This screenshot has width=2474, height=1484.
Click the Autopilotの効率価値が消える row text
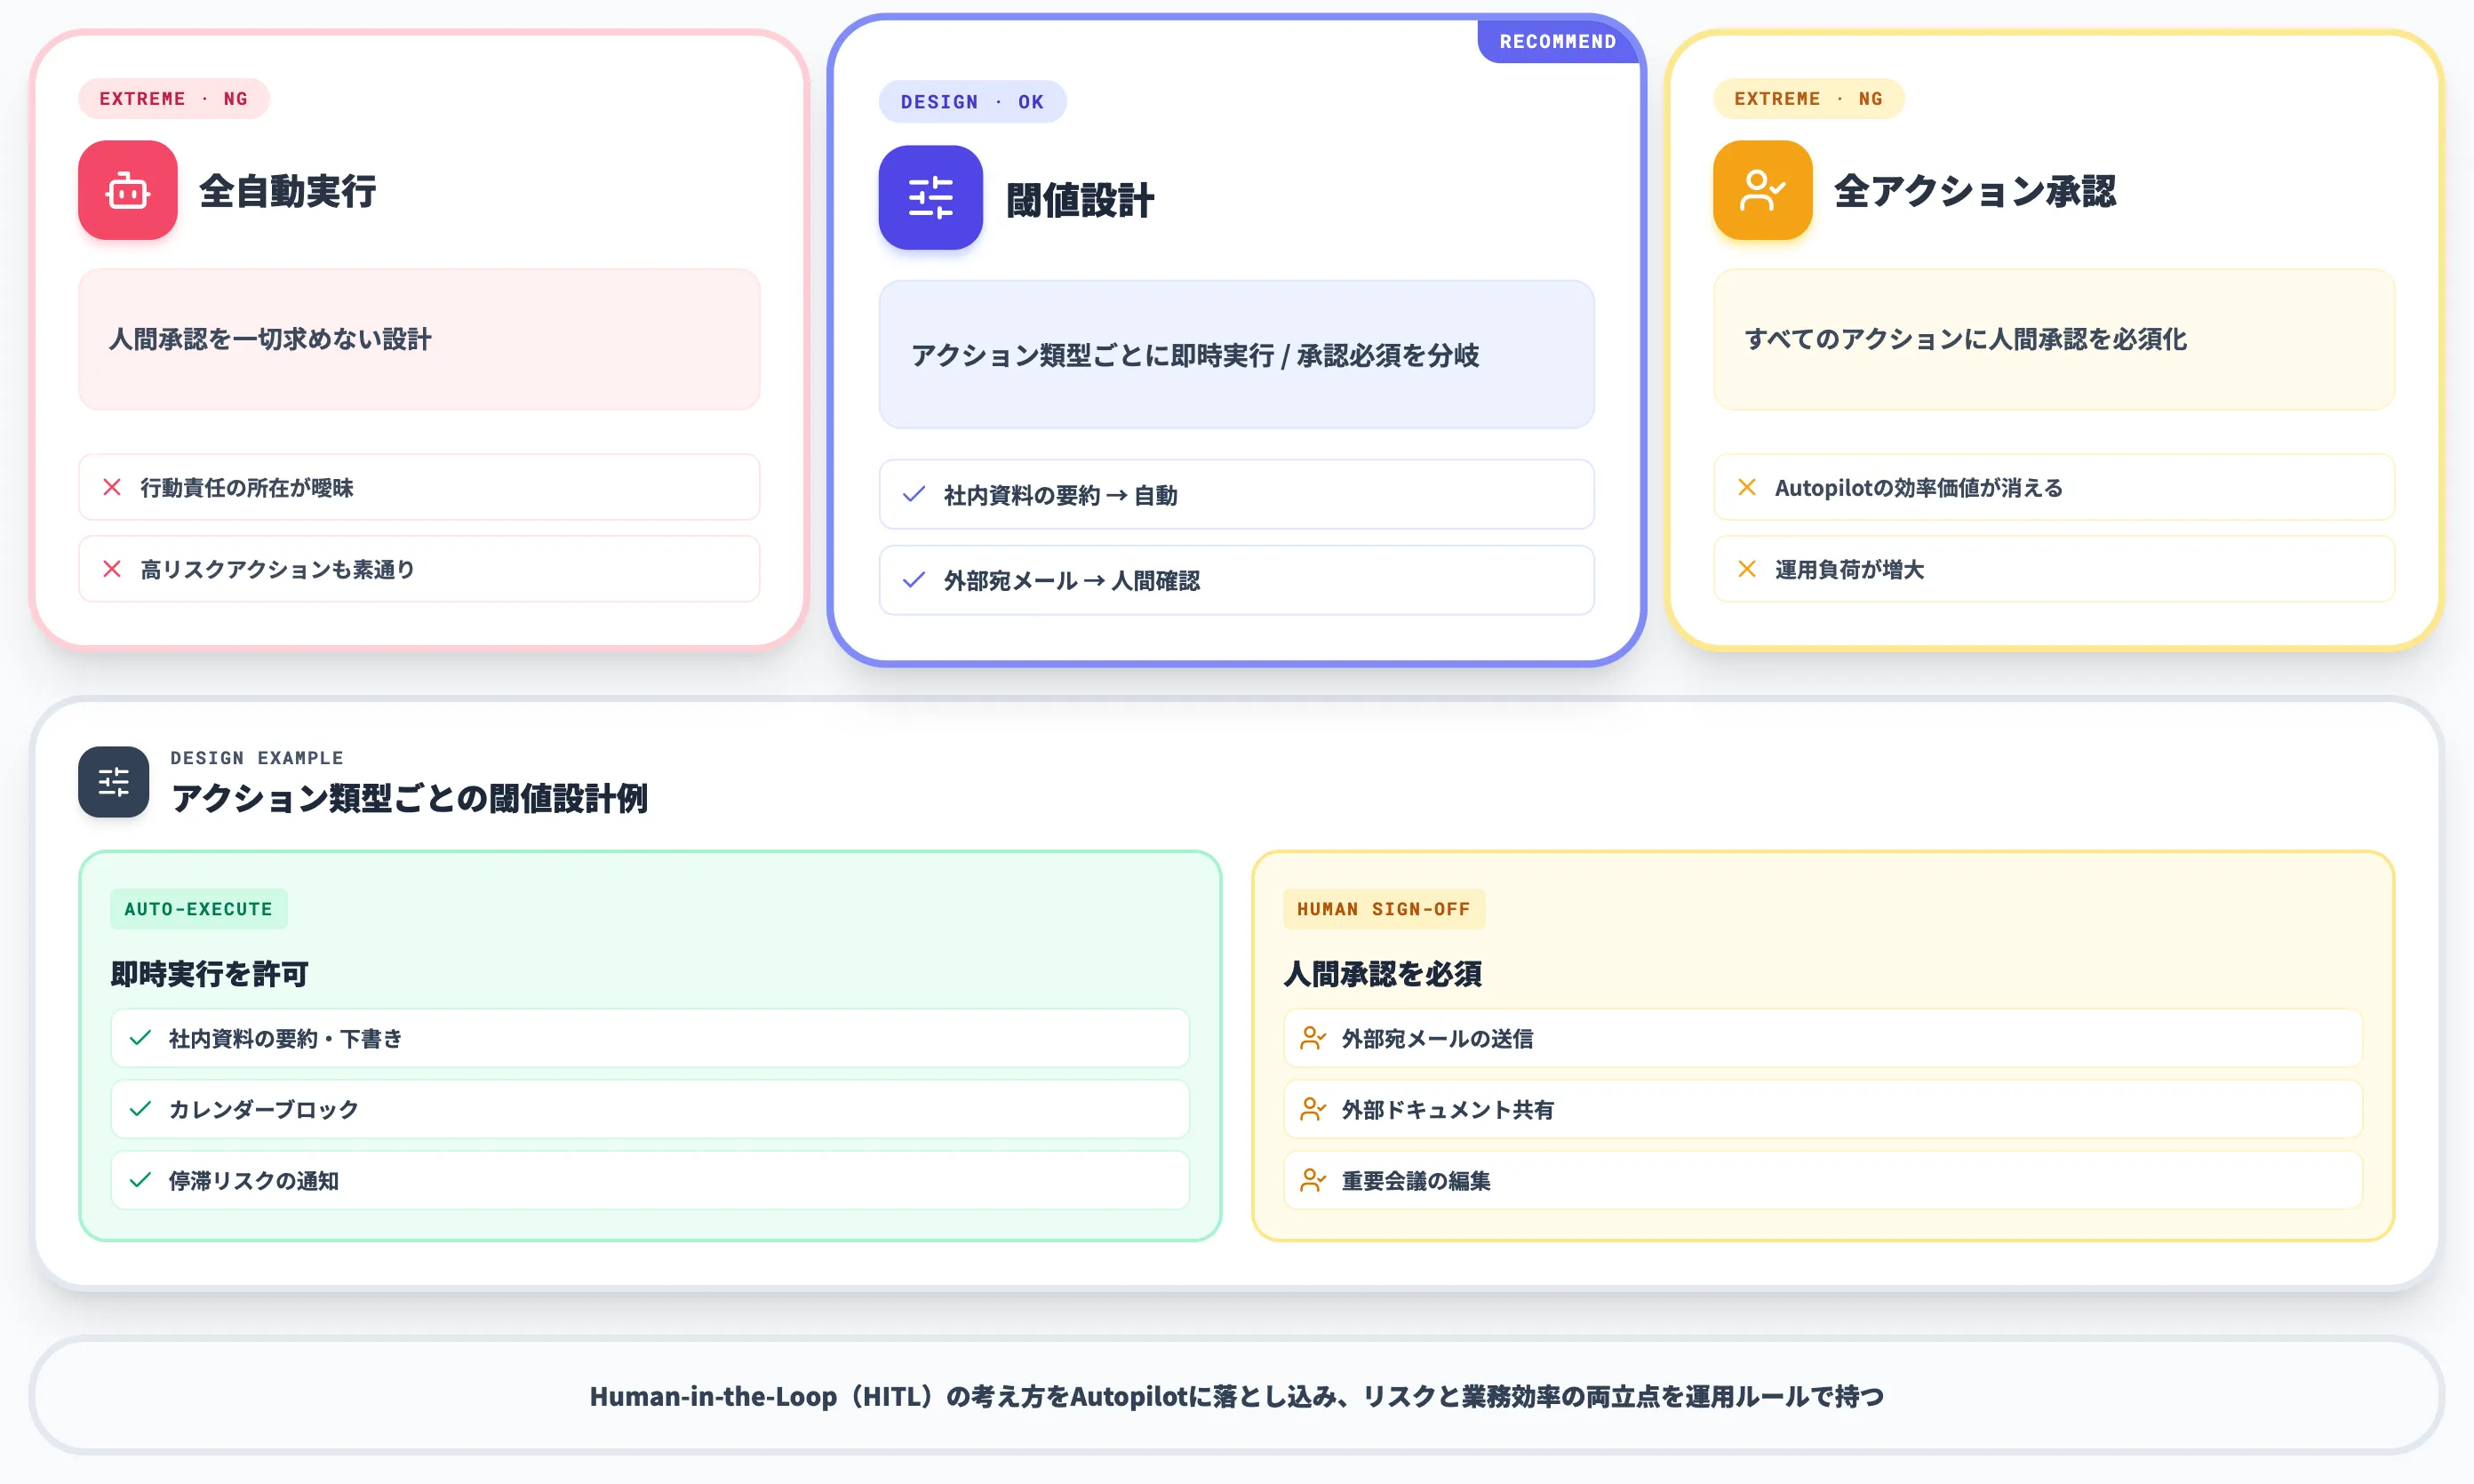[1919, 488]
